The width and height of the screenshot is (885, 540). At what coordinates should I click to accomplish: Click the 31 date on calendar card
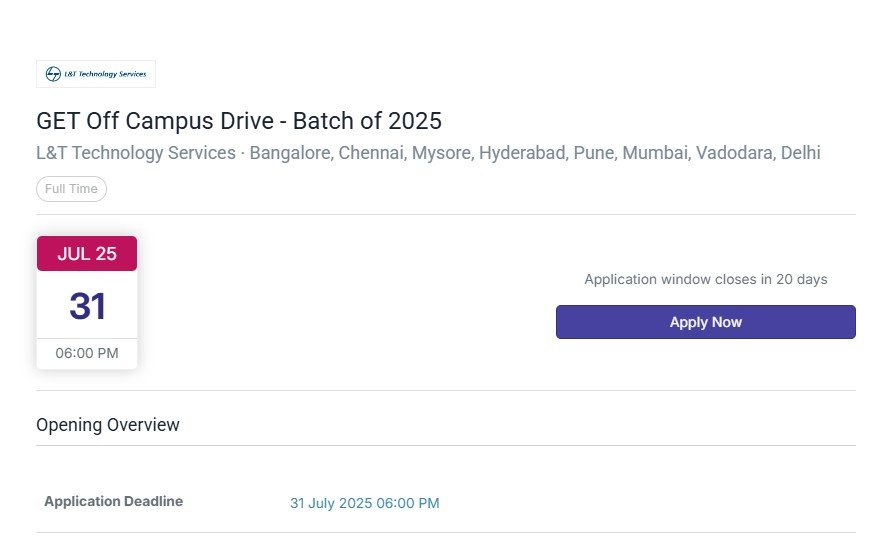coord(87,306)
